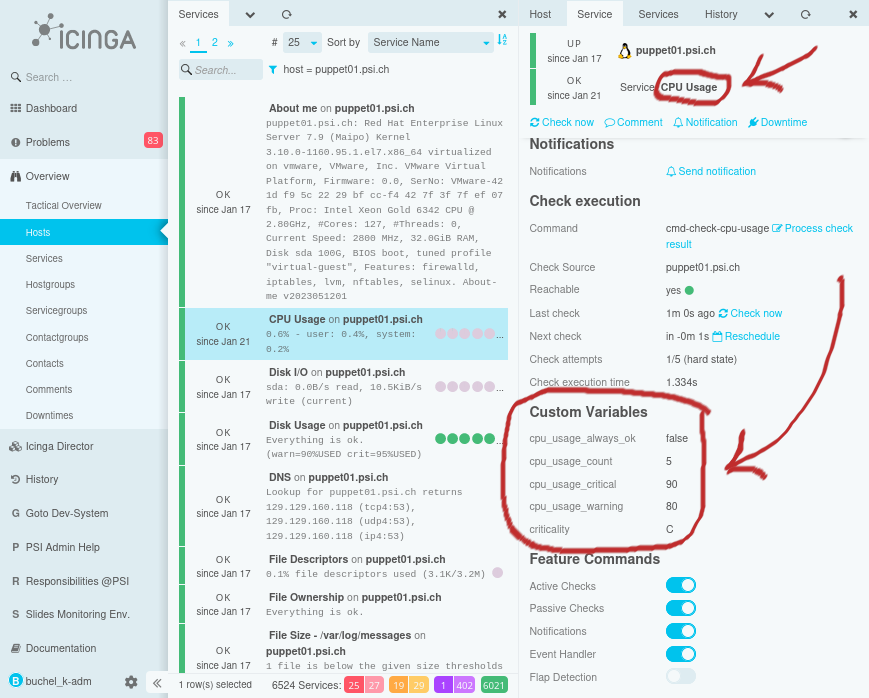Enable Flap Detection switch
Screen dimensions: 869x698
pos(681,676)
